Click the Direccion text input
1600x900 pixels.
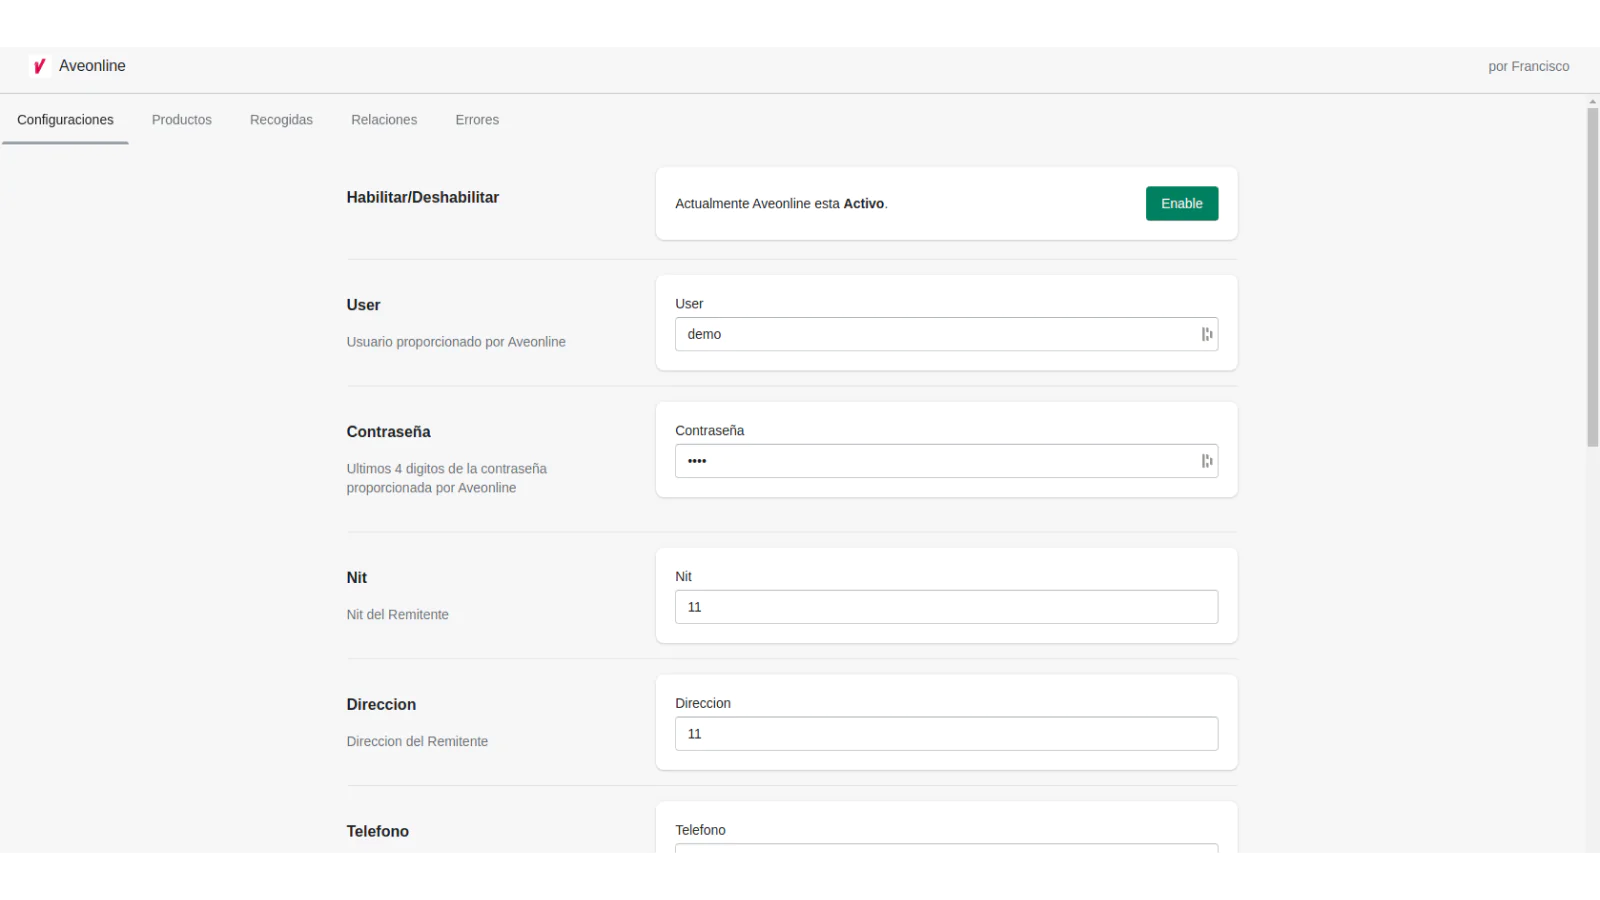point(946,734)
